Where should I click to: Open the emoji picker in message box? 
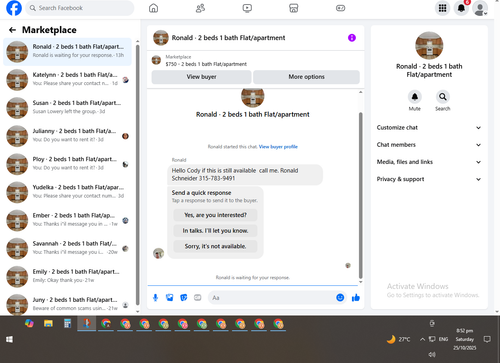(340, 297)
